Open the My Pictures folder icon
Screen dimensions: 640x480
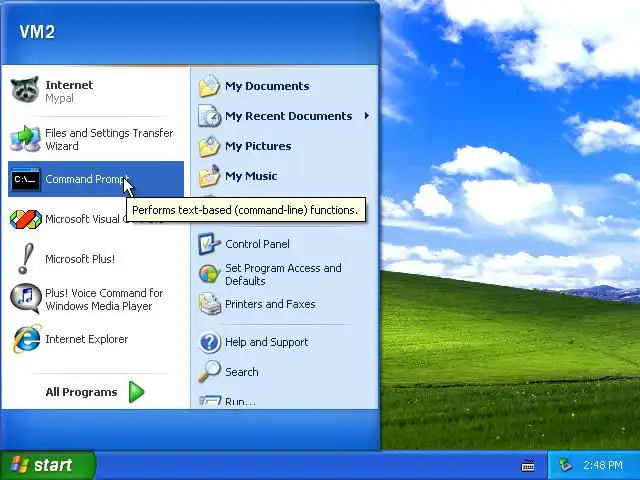[209, 146]
